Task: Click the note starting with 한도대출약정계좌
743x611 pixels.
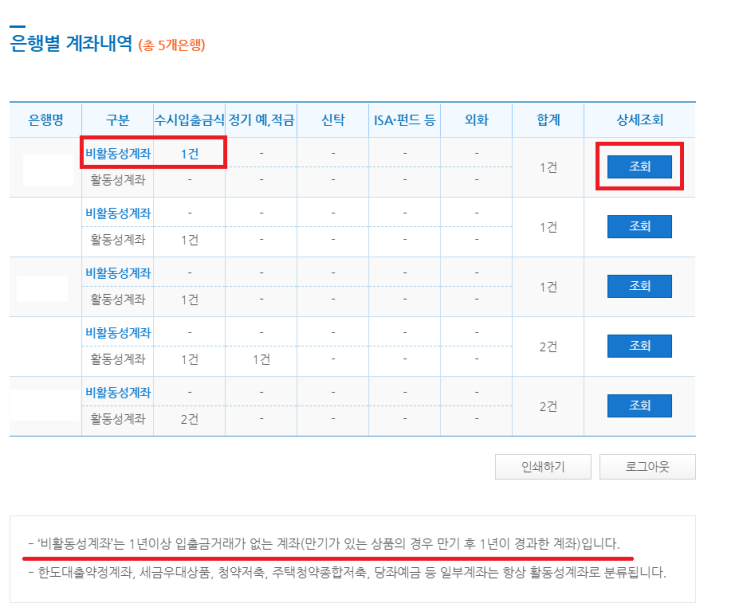Action: (347, 573)
